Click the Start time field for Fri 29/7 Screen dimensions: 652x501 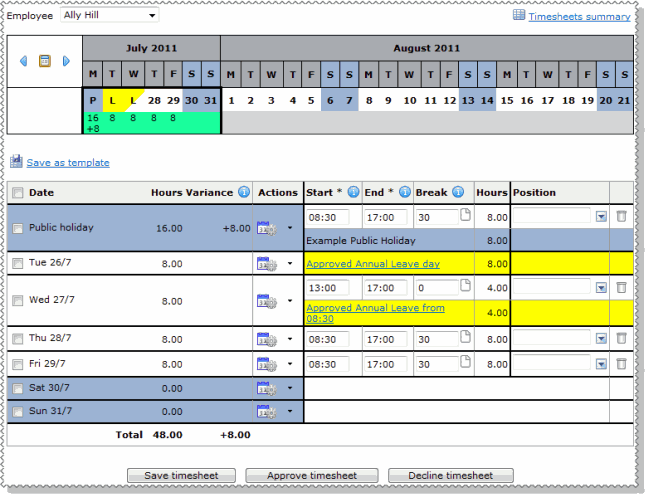point(328,364)
